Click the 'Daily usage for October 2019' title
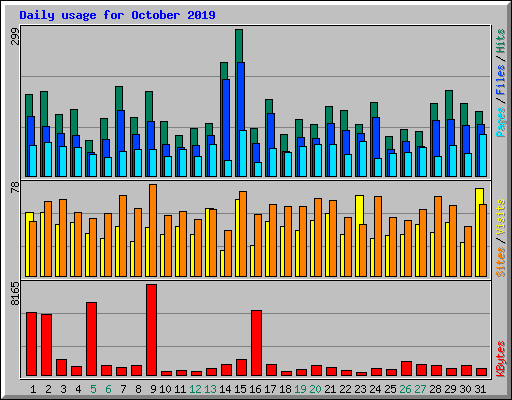 pos(117,15)
